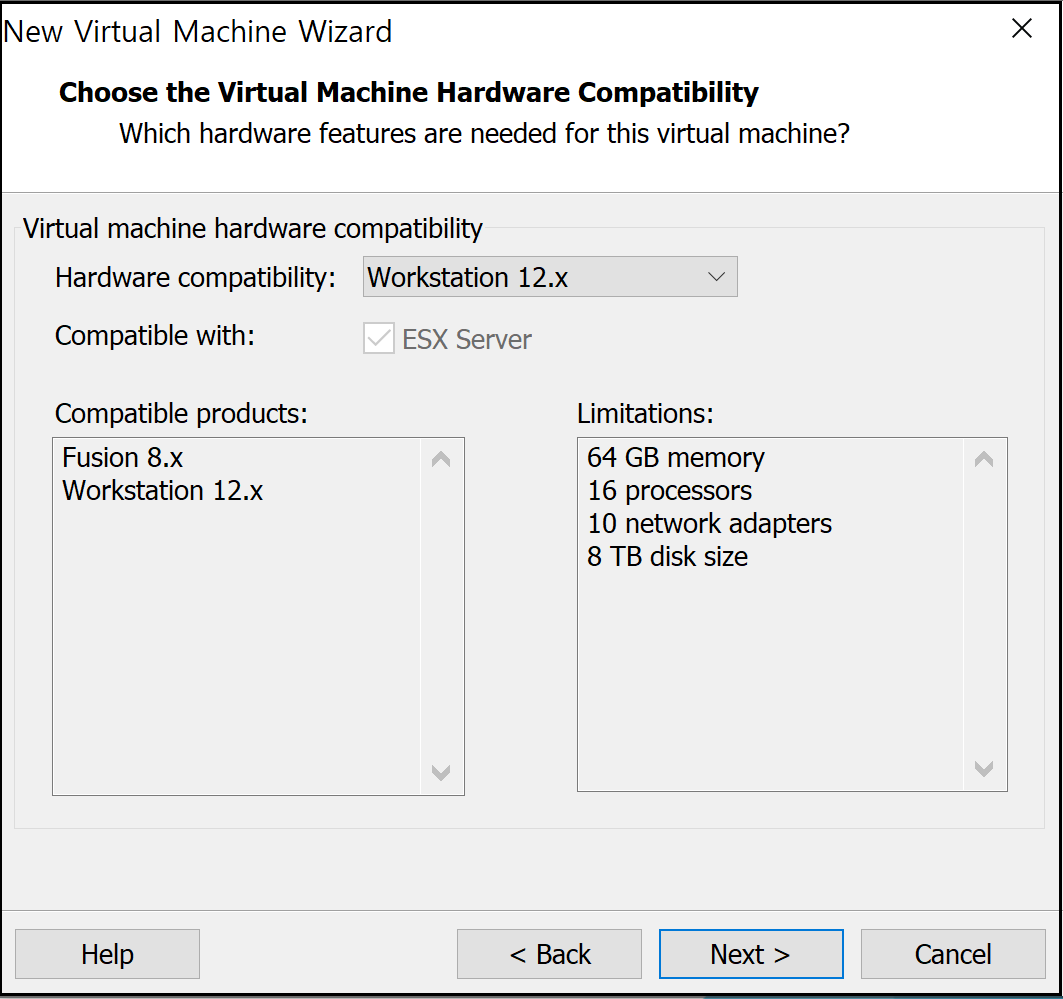This screenshot has width=1063, height=999.
Task: Select the 10 network adapters limitation
Action: (709, 523)
